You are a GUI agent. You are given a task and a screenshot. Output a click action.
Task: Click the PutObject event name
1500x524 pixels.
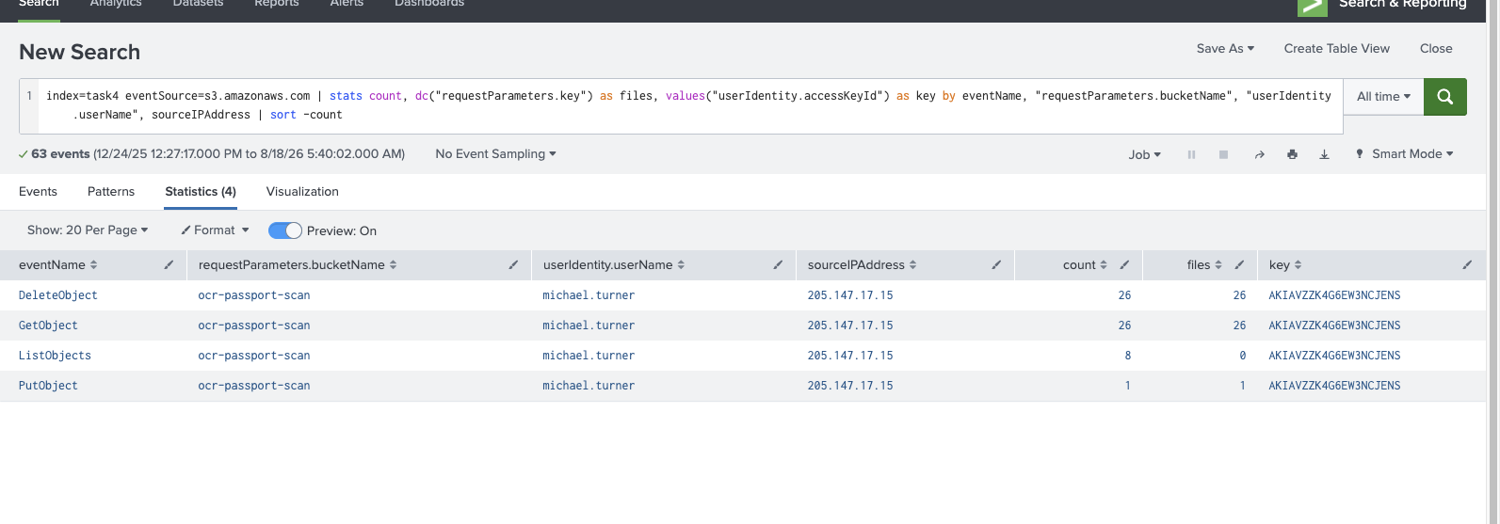click(48, 385)
